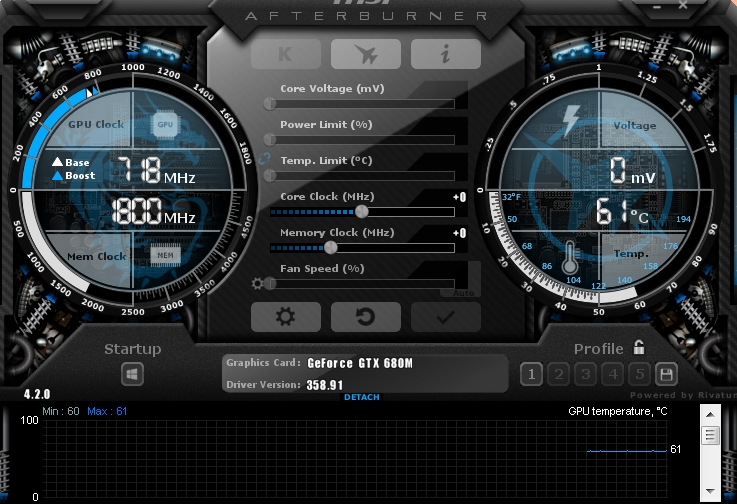Toggle the profile lock padlock icon

pyautogui.click(x=639, y=347)
